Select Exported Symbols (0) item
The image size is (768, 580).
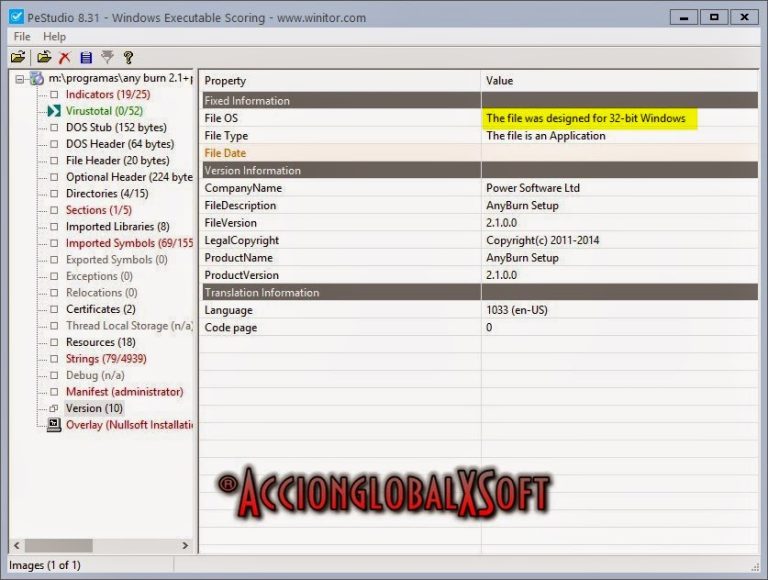click(x=117, y=260)
